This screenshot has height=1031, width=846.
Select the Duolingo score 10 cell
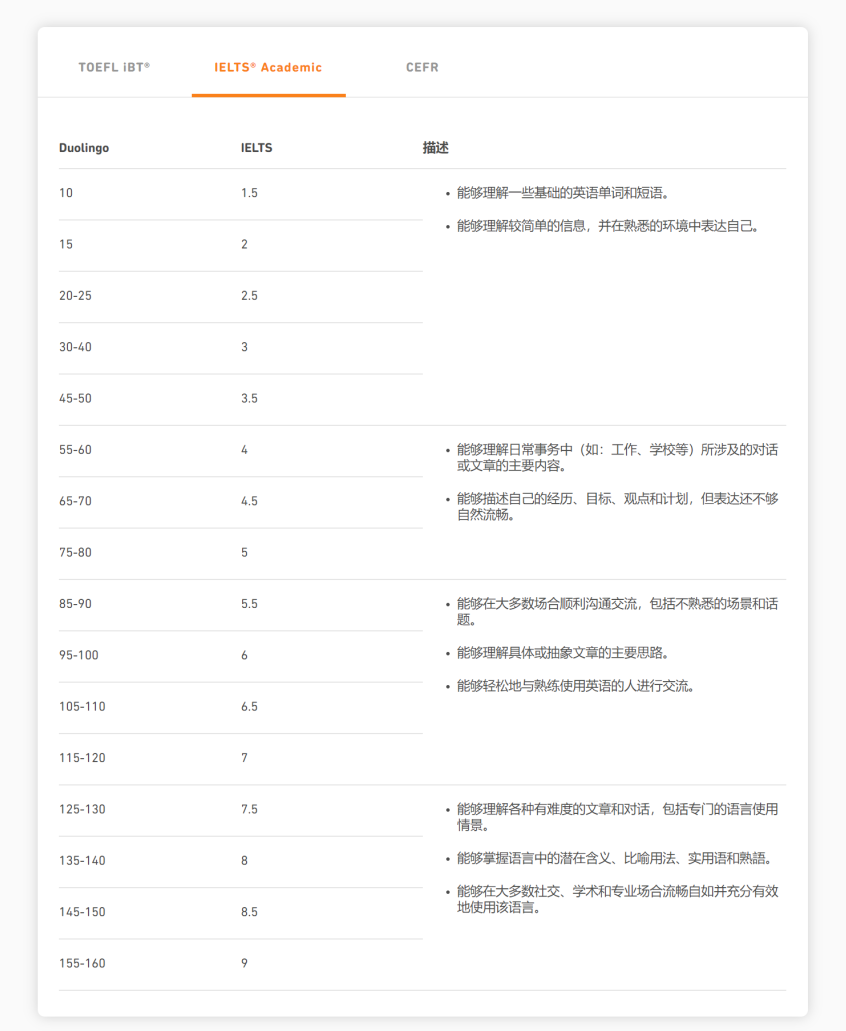66,193
